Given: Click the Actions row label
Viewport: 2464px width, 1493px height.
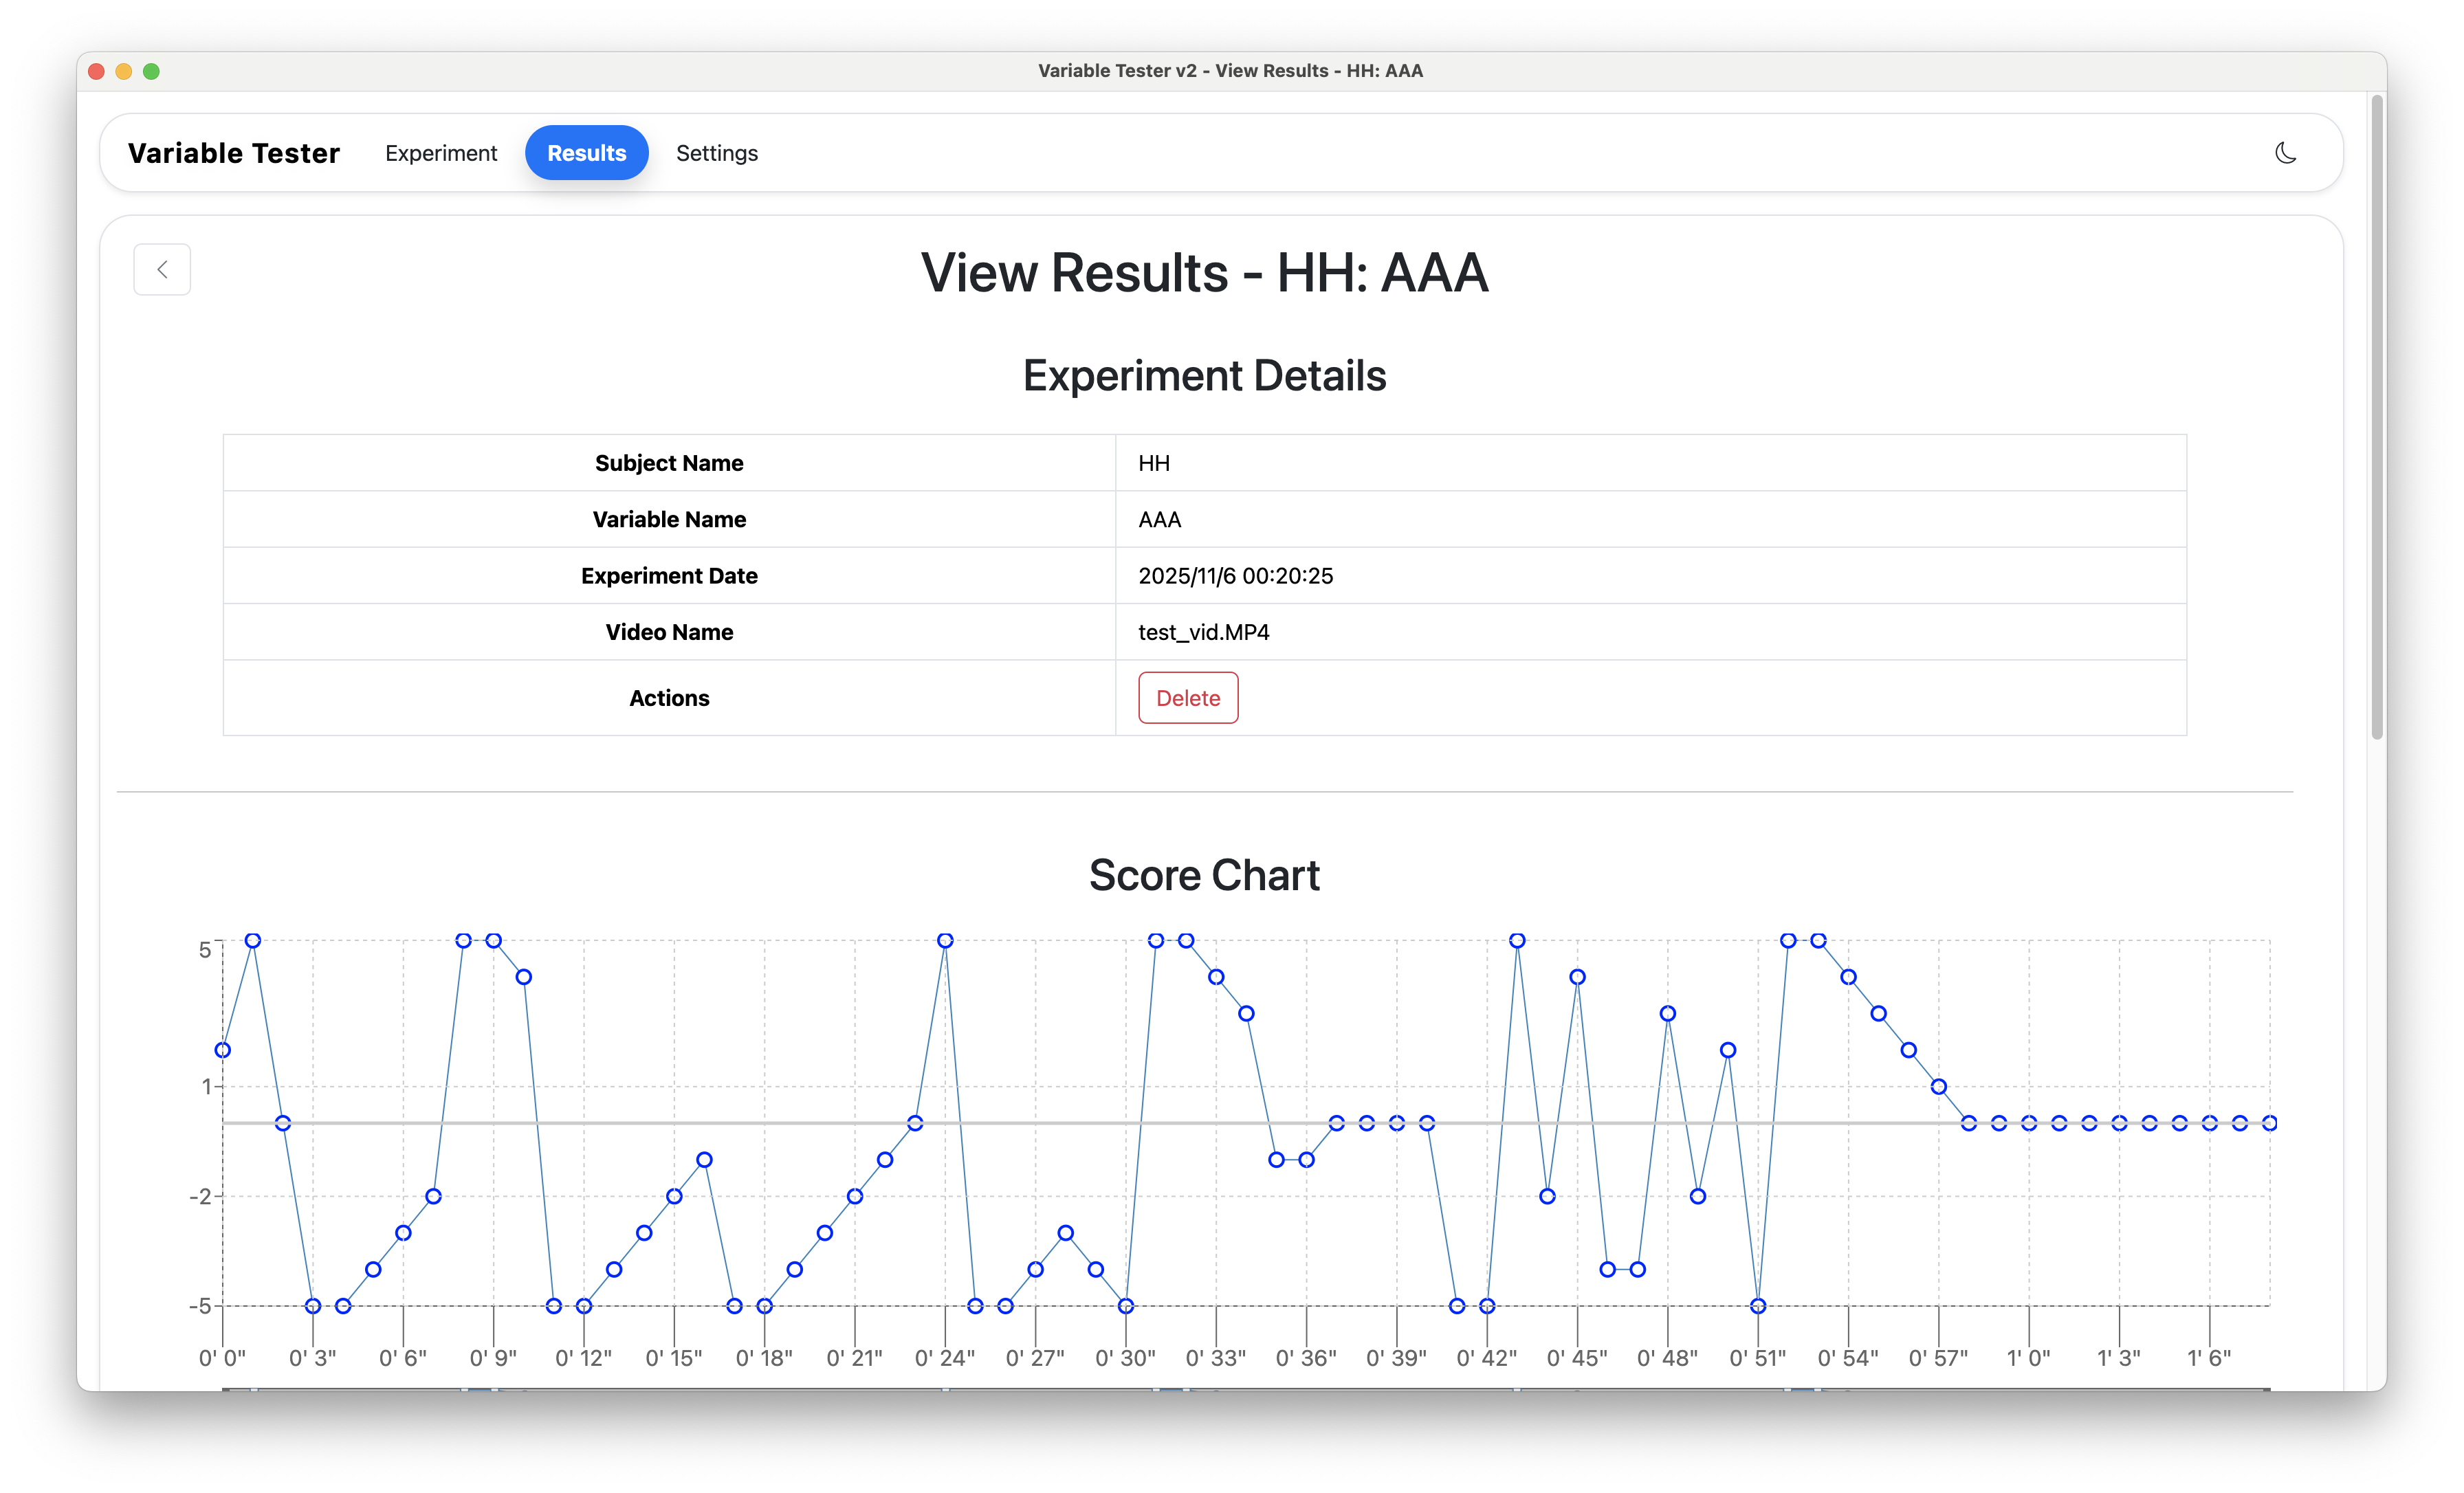Looking at the screenshot, I should 669,698.
